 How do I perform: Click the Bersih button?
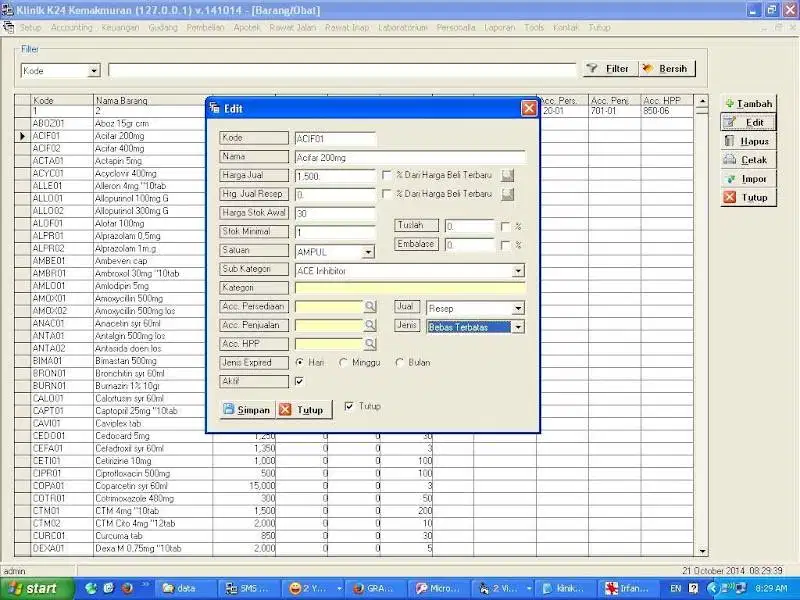click(667, 68)
